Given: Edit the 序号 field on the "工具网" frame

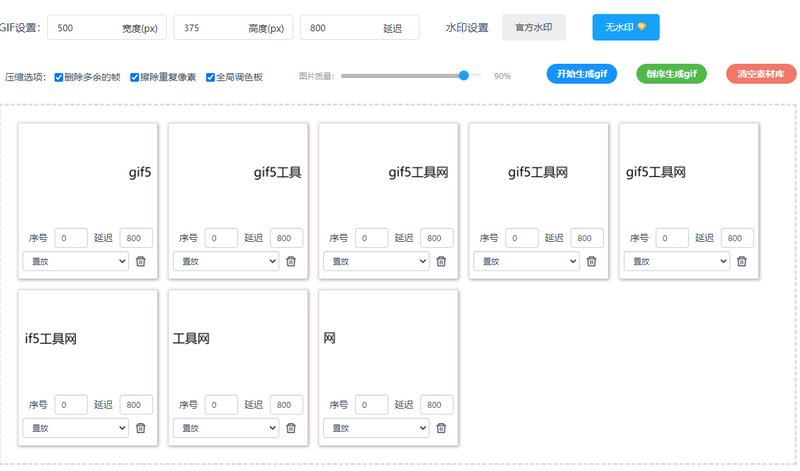Looking at the screenshot, I should pyautogui.click(x=221, y=405).
